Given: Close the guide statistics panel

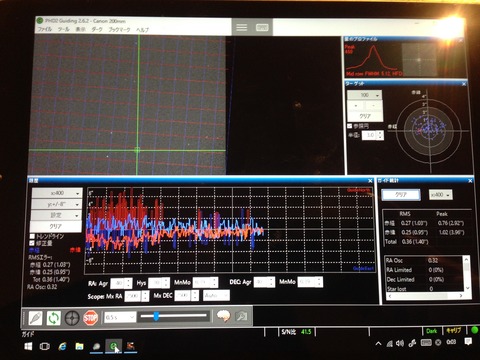Looking at the screenshot, I should (470, 181).
